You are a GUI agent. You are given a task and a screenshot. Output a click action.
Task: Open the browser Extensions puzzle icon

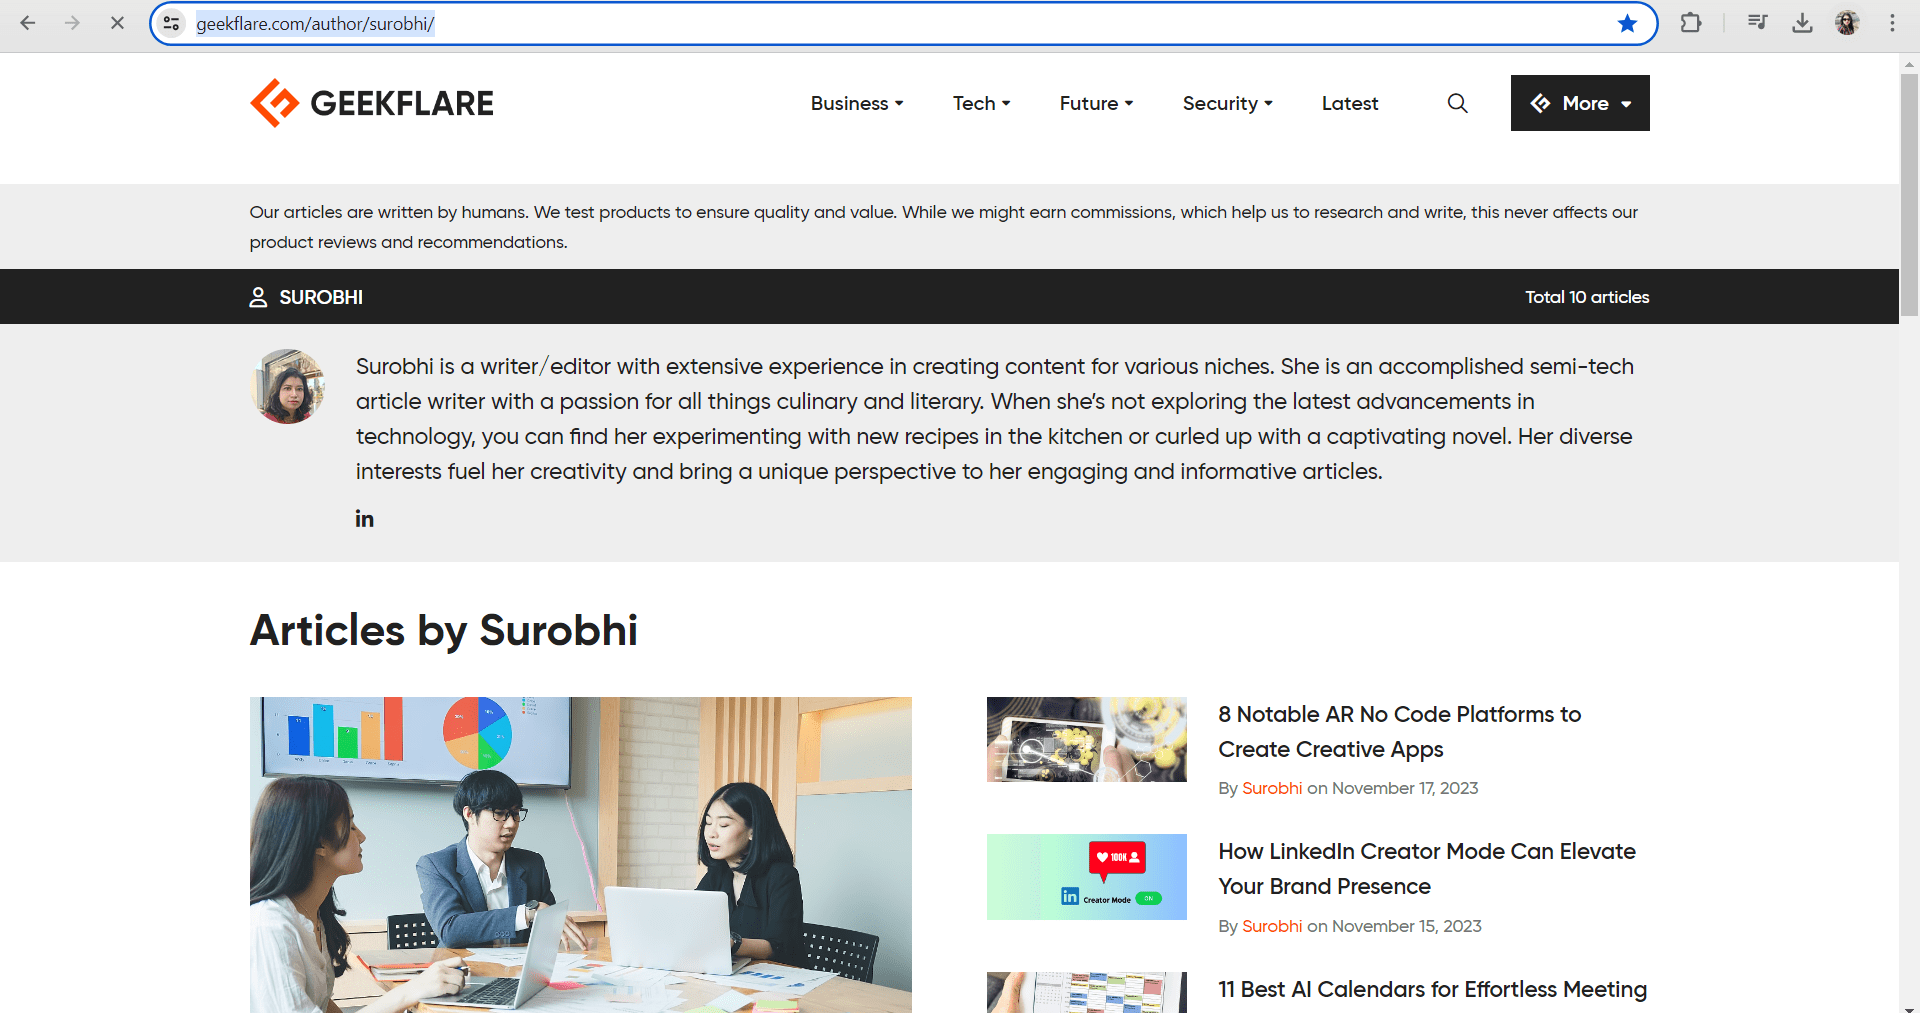pyautogui.click(x=1691, y=23)
